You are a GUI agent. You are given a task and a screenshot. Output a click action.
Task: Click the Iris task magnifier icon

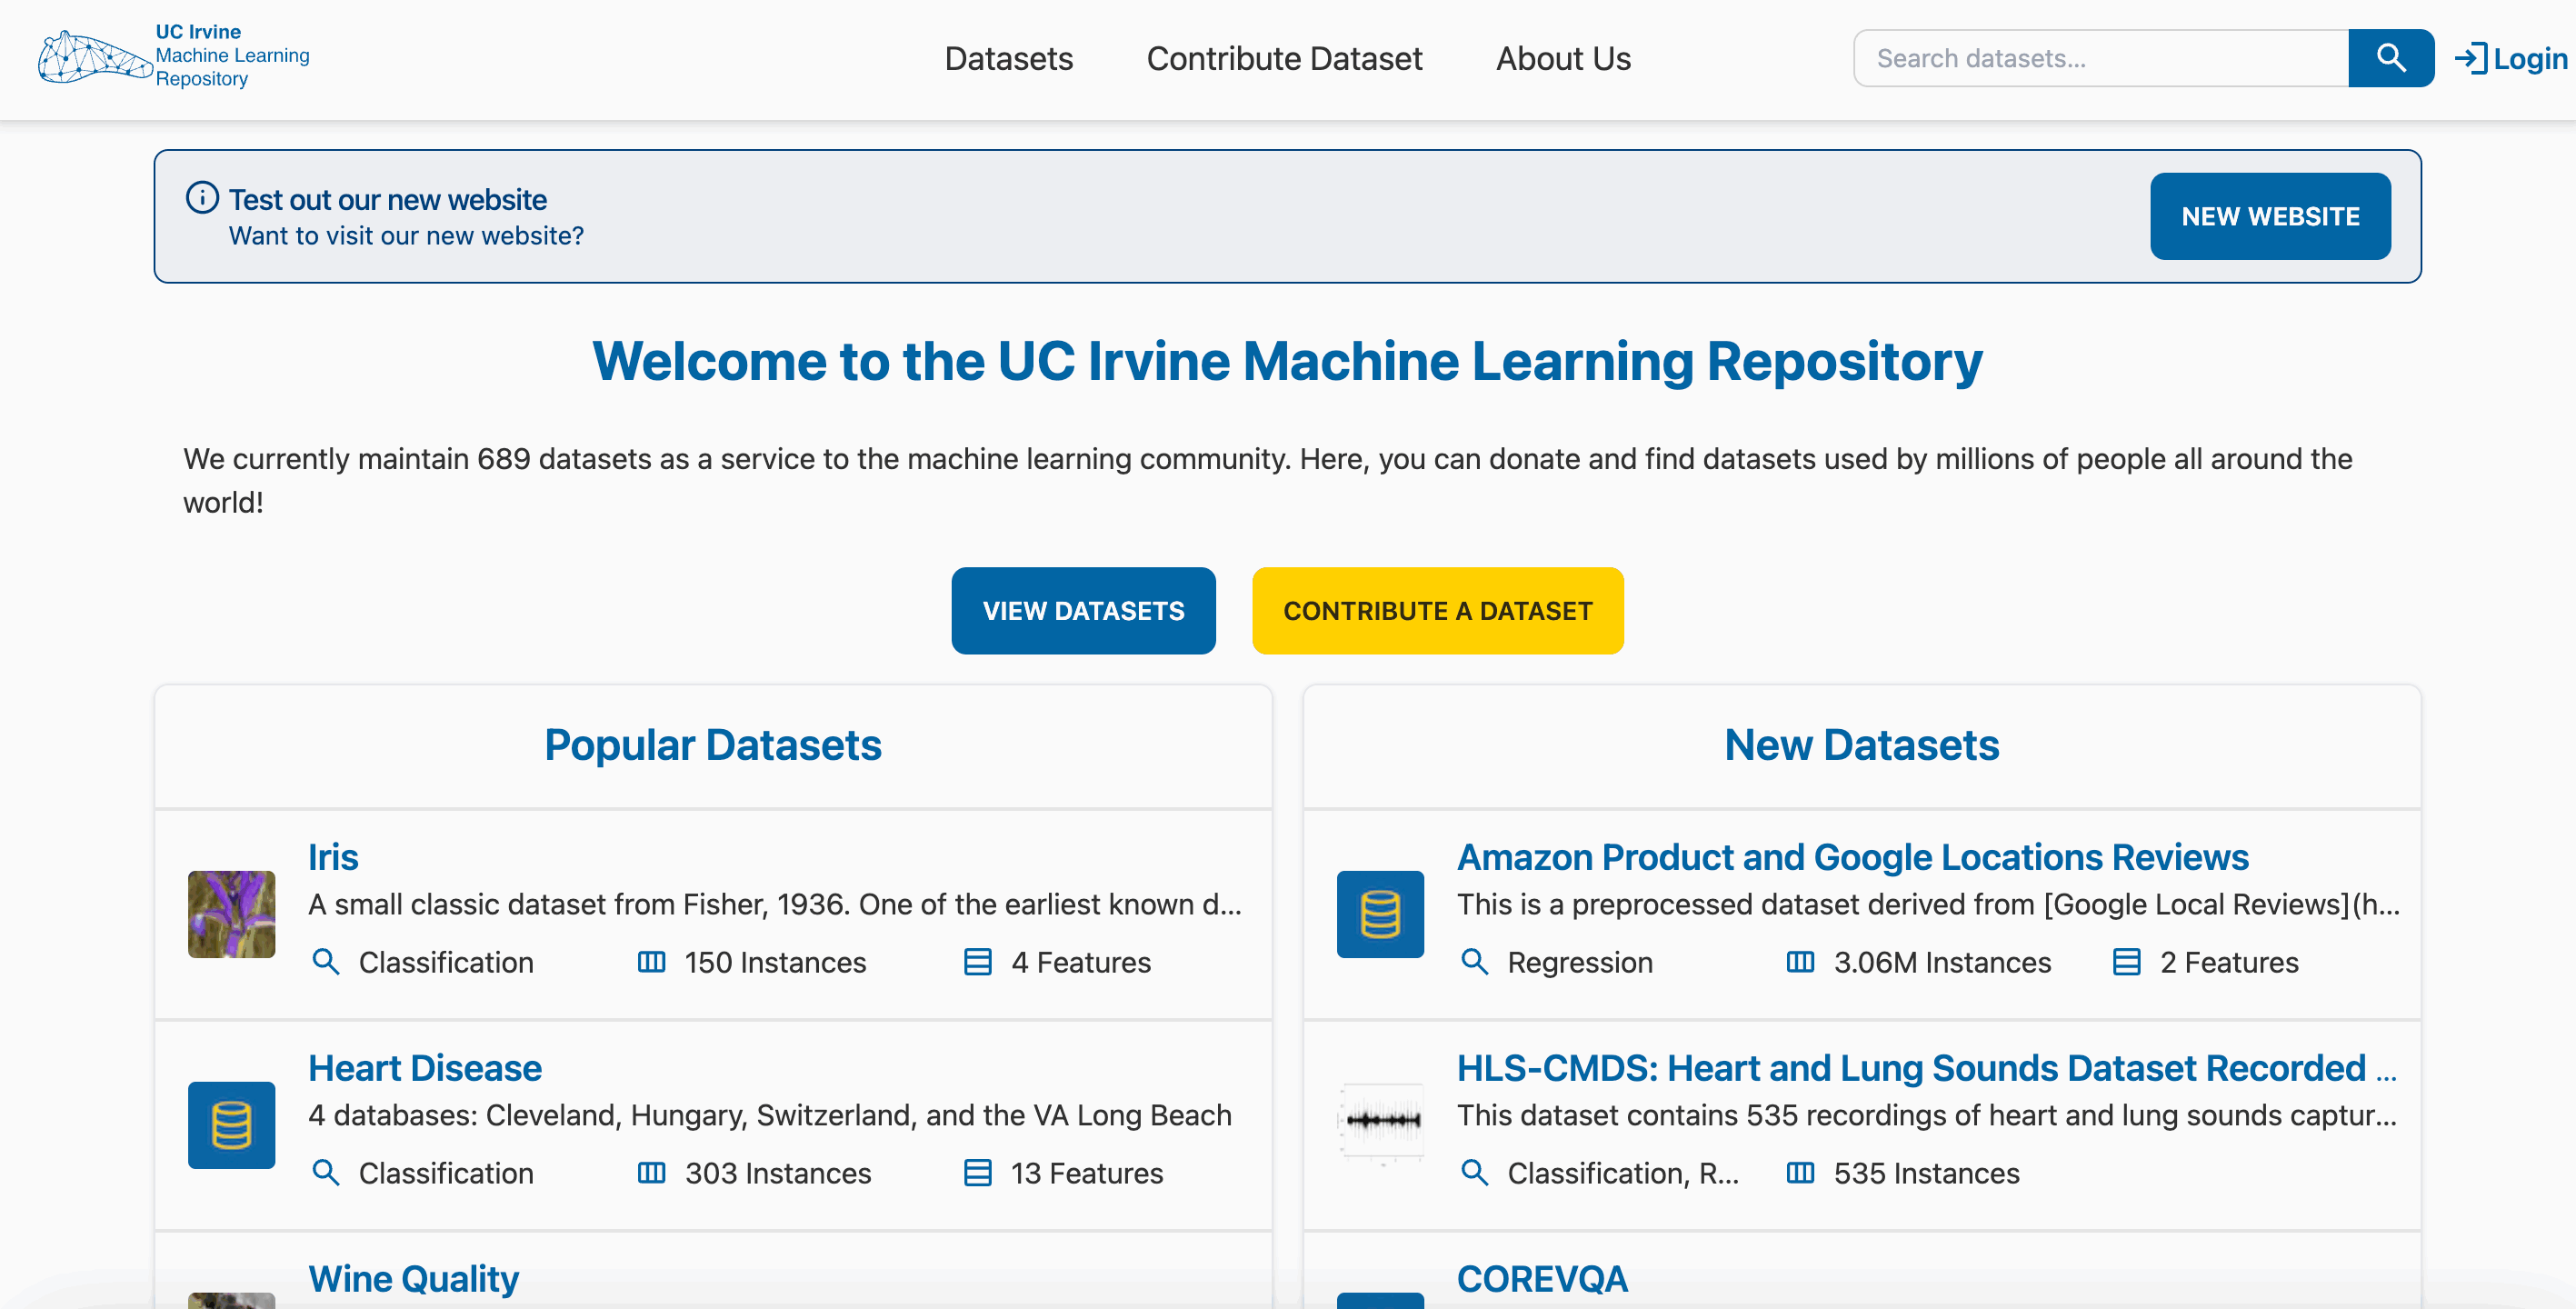[x=325, y=961]
